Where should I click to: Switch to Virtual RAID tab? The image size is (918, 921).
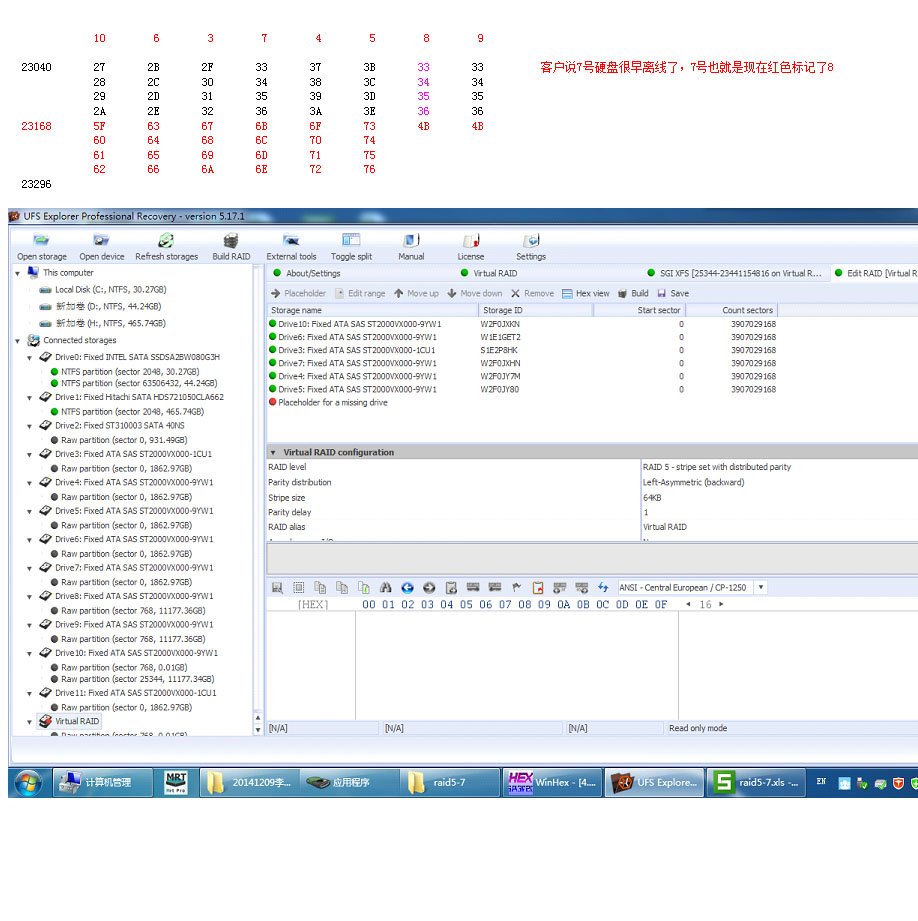pyautogui.click(x=489, y=273)
